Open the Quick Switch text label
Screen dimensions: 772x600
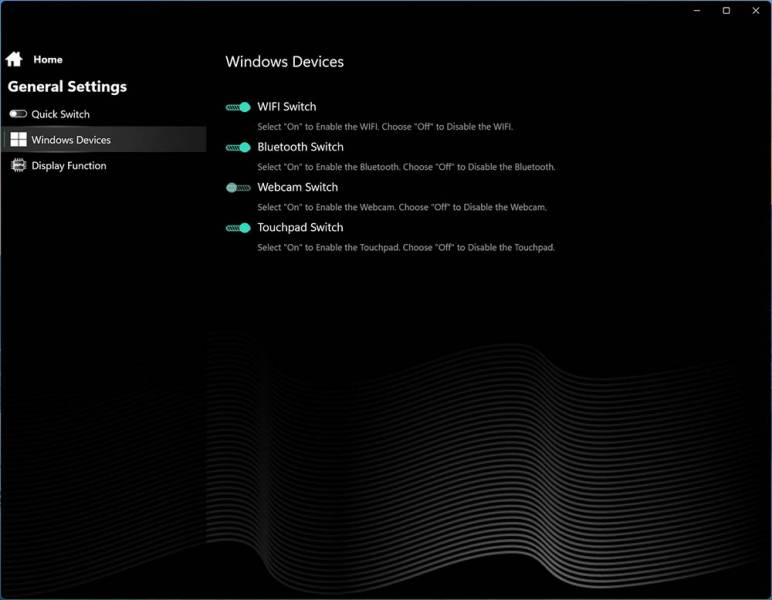tap(60, 114)
